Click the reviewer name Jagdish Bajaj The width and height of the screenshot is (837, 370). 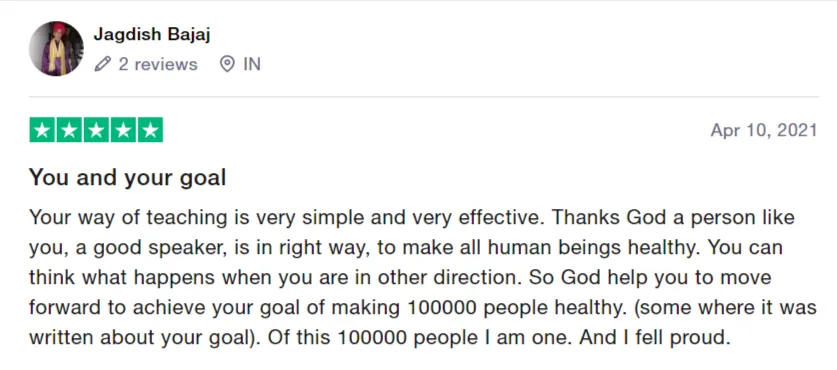[x=152, y=34]
